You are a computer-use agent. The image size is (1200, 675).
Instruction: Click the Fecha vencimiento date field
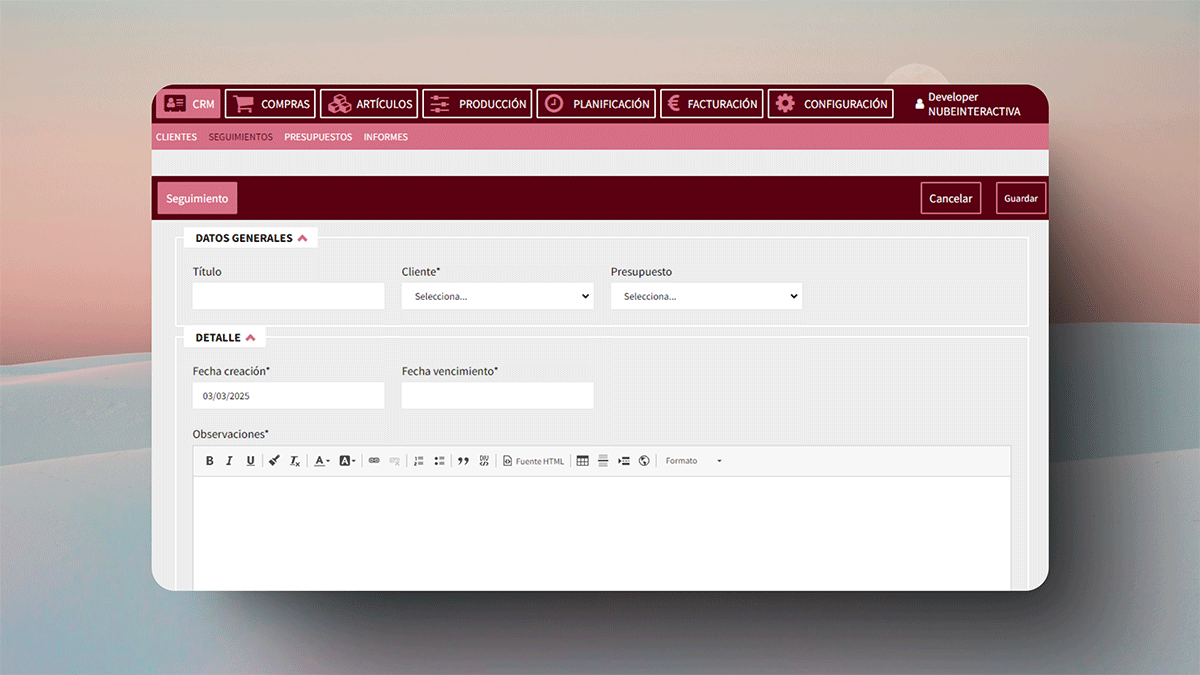click(x=497, y=395)
